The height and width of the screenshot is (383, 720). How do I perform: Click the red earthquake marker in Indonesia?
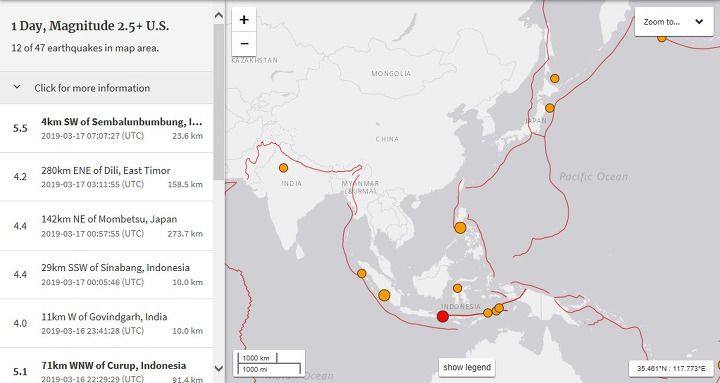(x=443, y=316)
